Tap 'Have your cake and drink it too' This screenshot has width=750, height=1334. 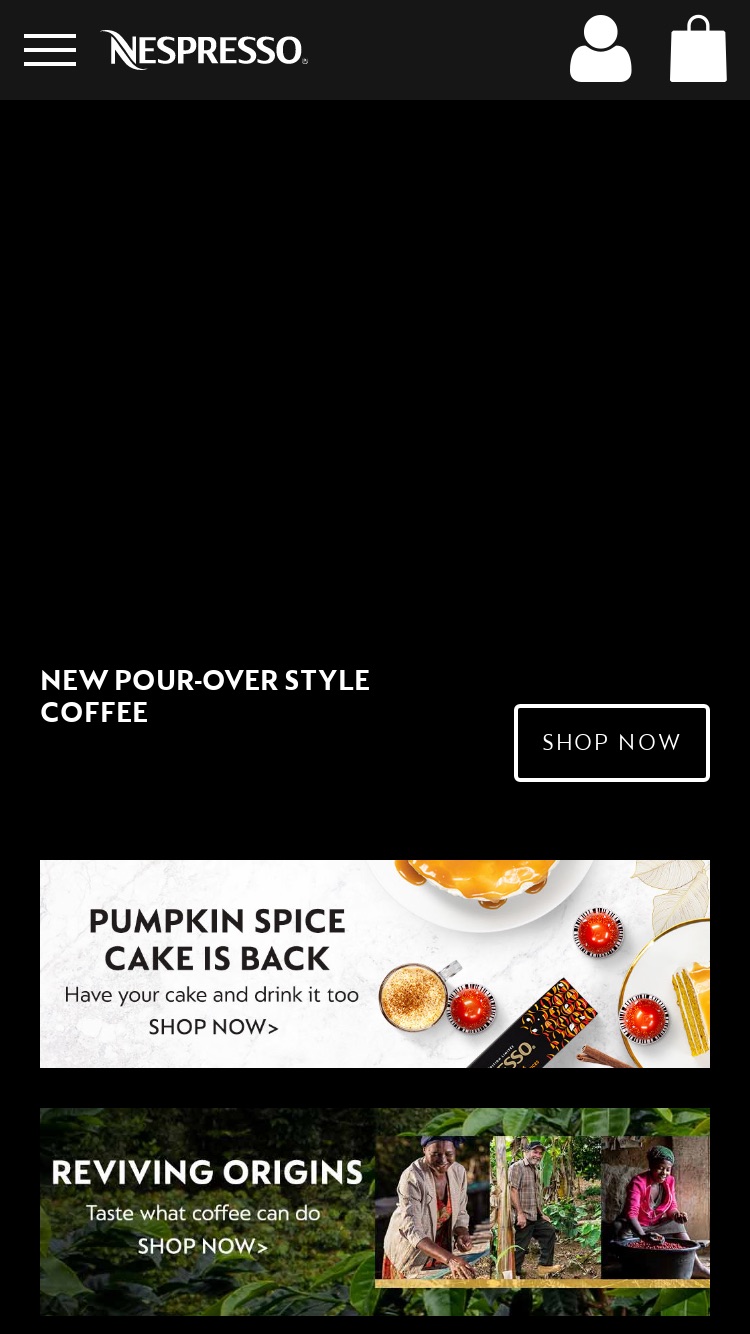pos(212,994)
